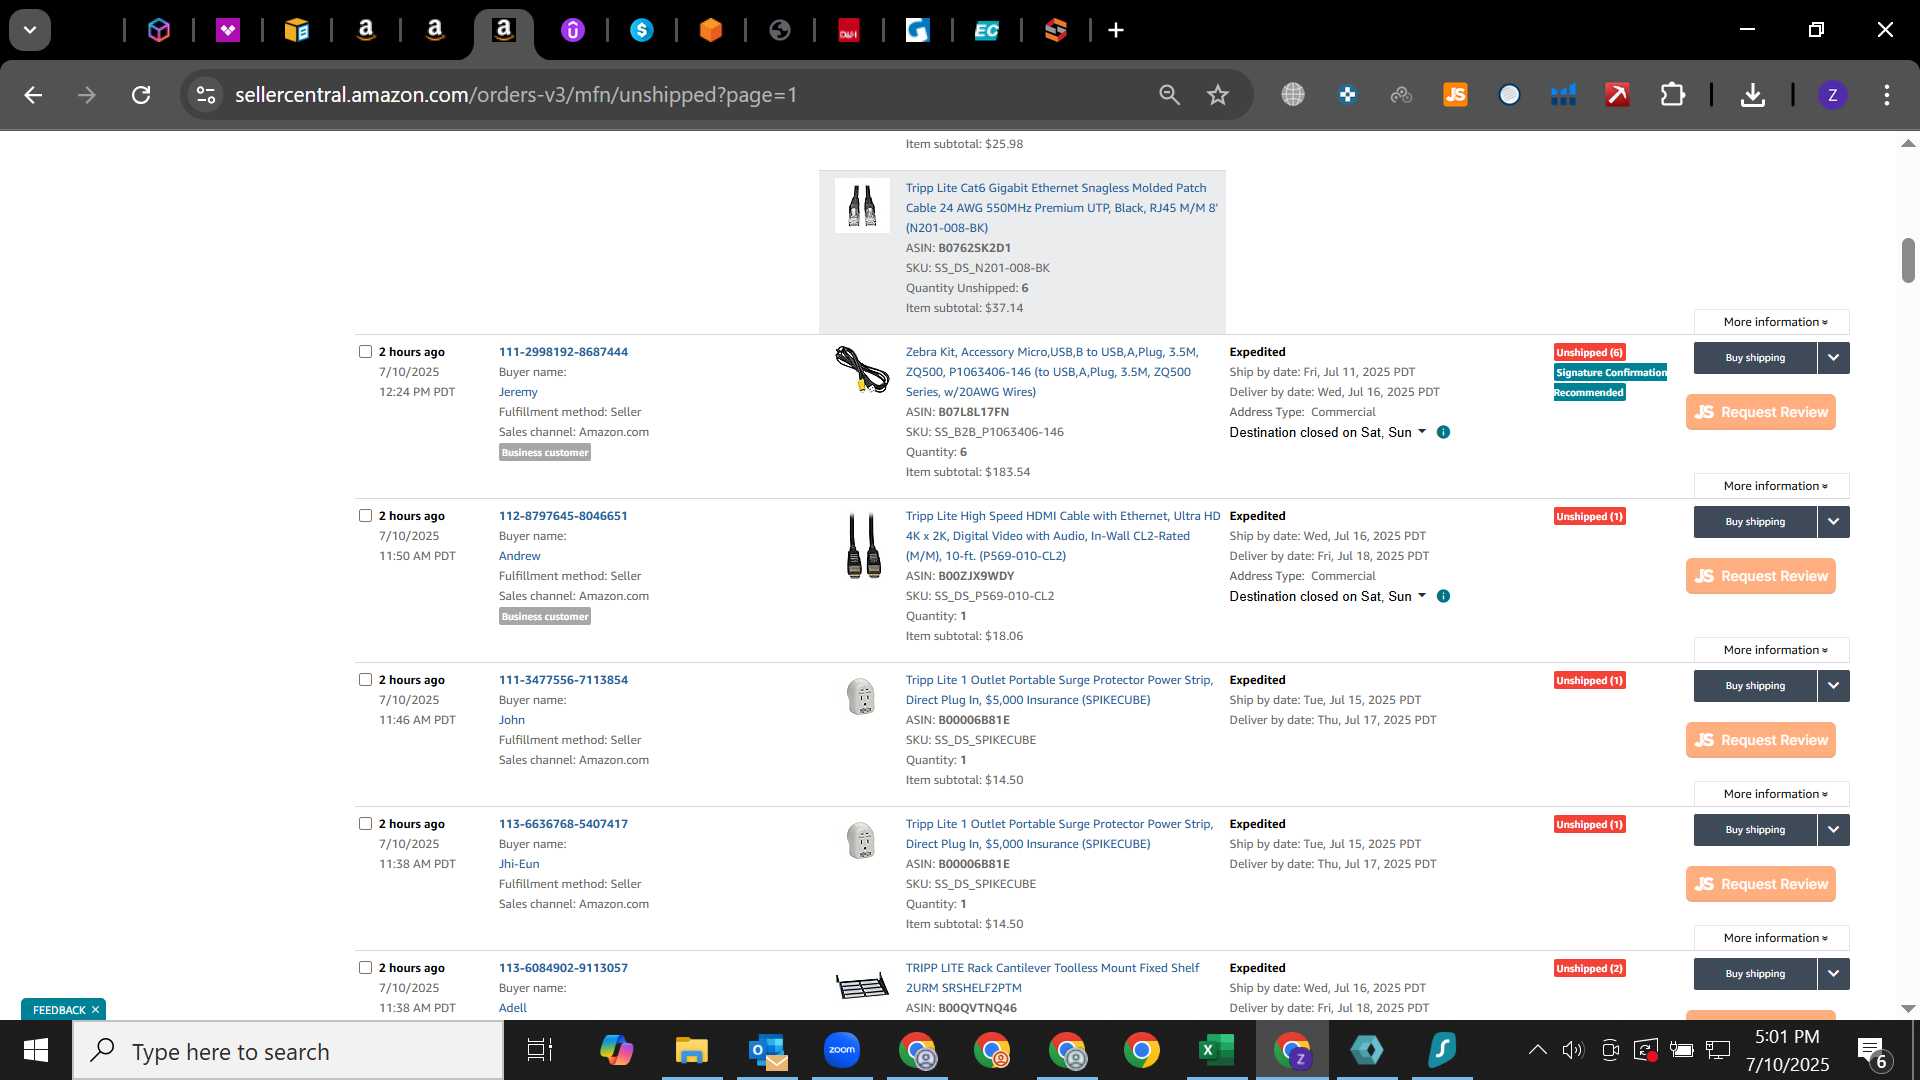The height and width of the screenshot is (1080, 1920).
Task: Expand Buy shipping dropdown arrow for Adell's order
Action: click(1833, 974)
